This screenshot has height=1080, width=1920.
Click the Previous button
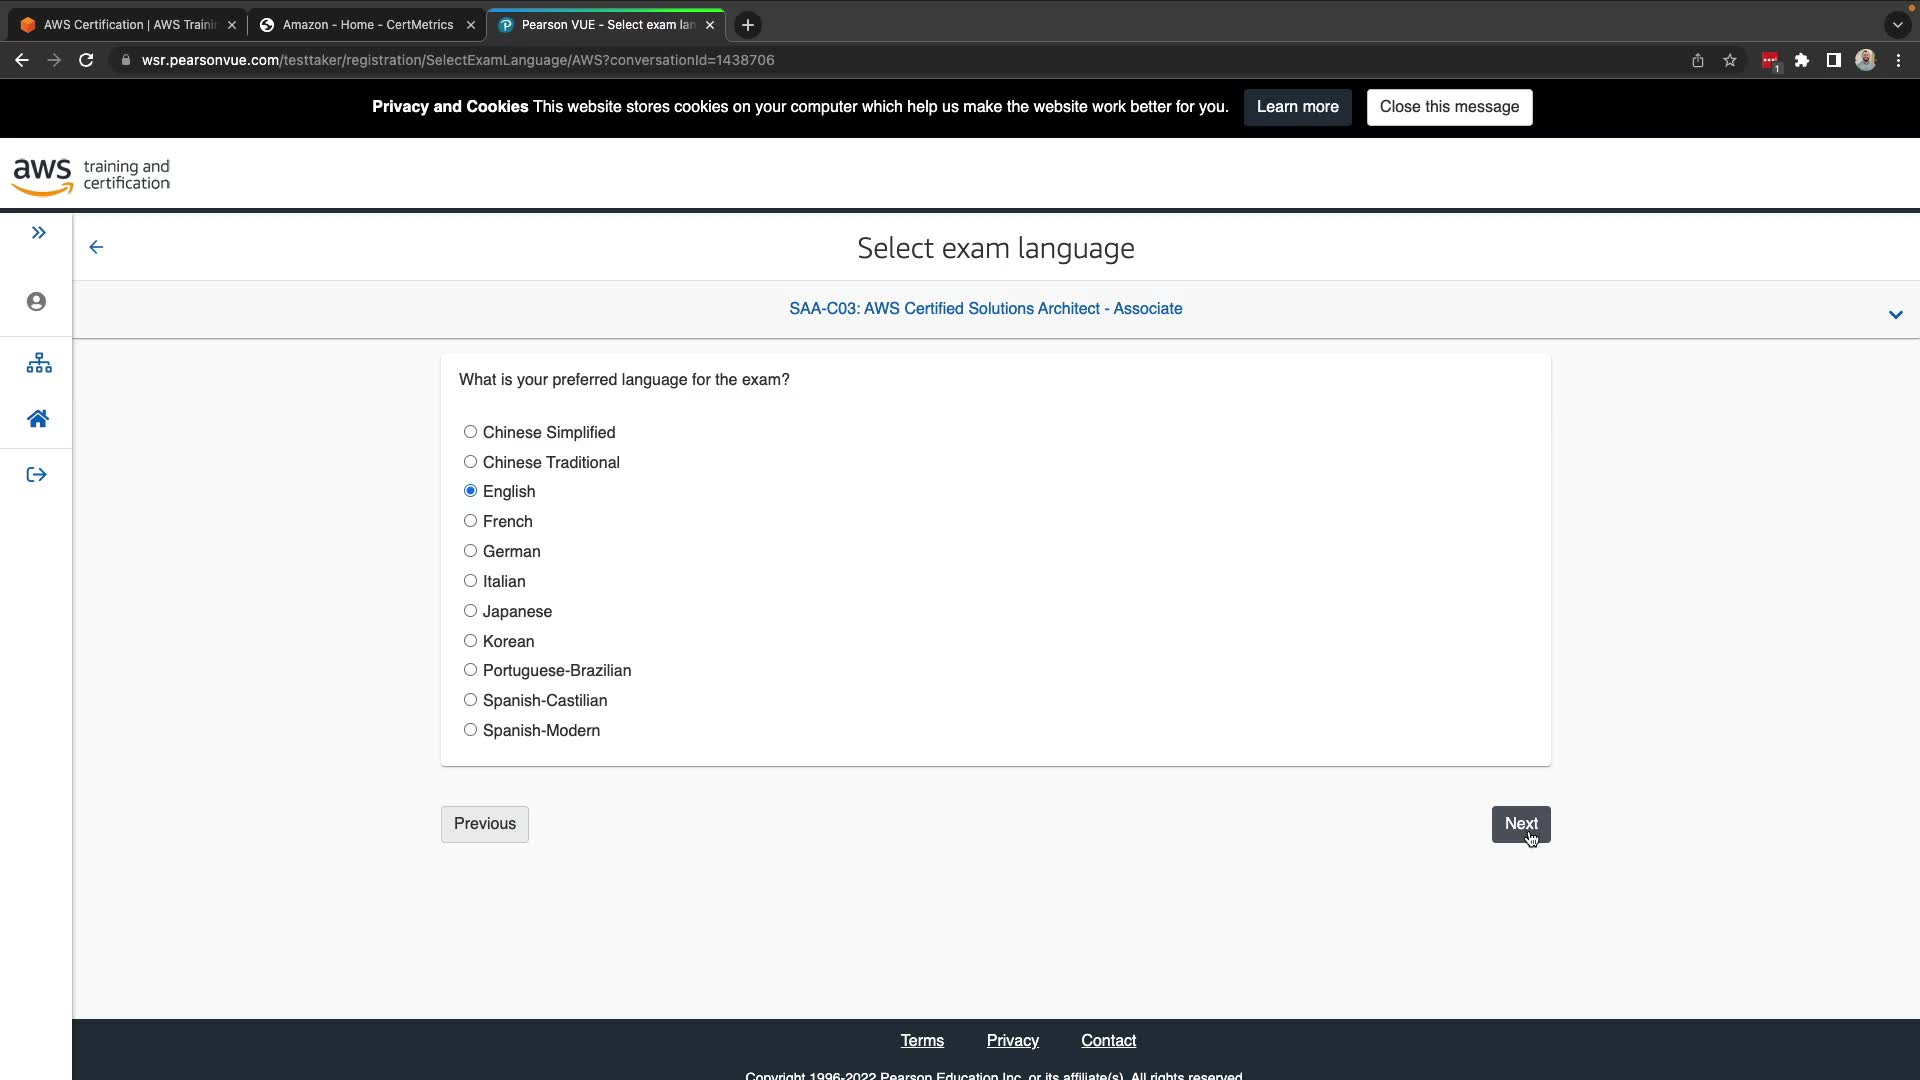[x=485, y=824]
